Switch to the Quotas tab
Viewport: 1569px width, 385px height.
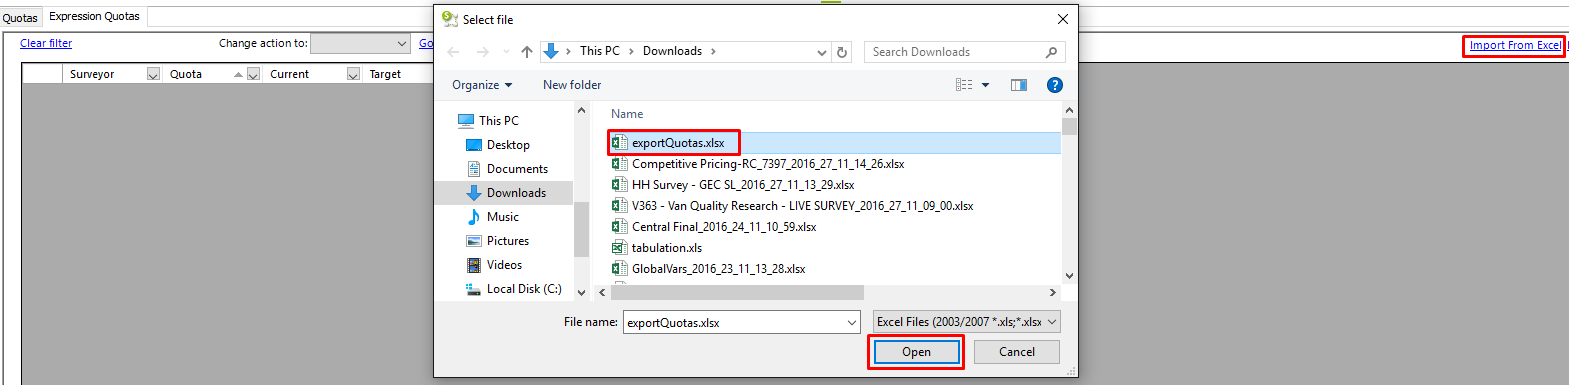tap(19, 18)
